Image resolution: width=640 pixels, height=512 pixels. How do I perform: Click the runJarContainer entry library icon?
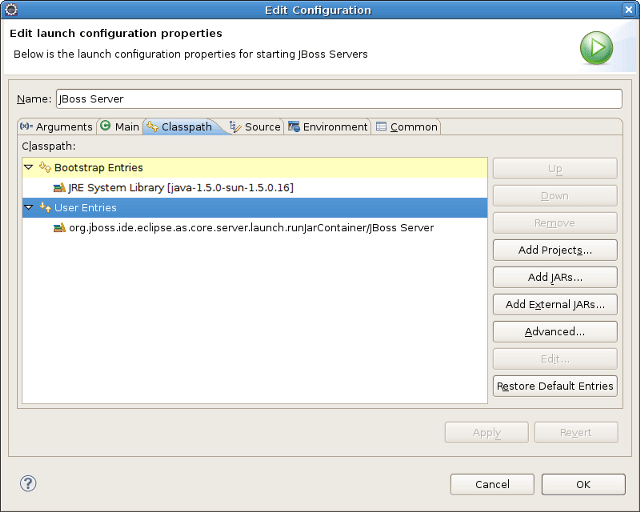tap(59, 228)
